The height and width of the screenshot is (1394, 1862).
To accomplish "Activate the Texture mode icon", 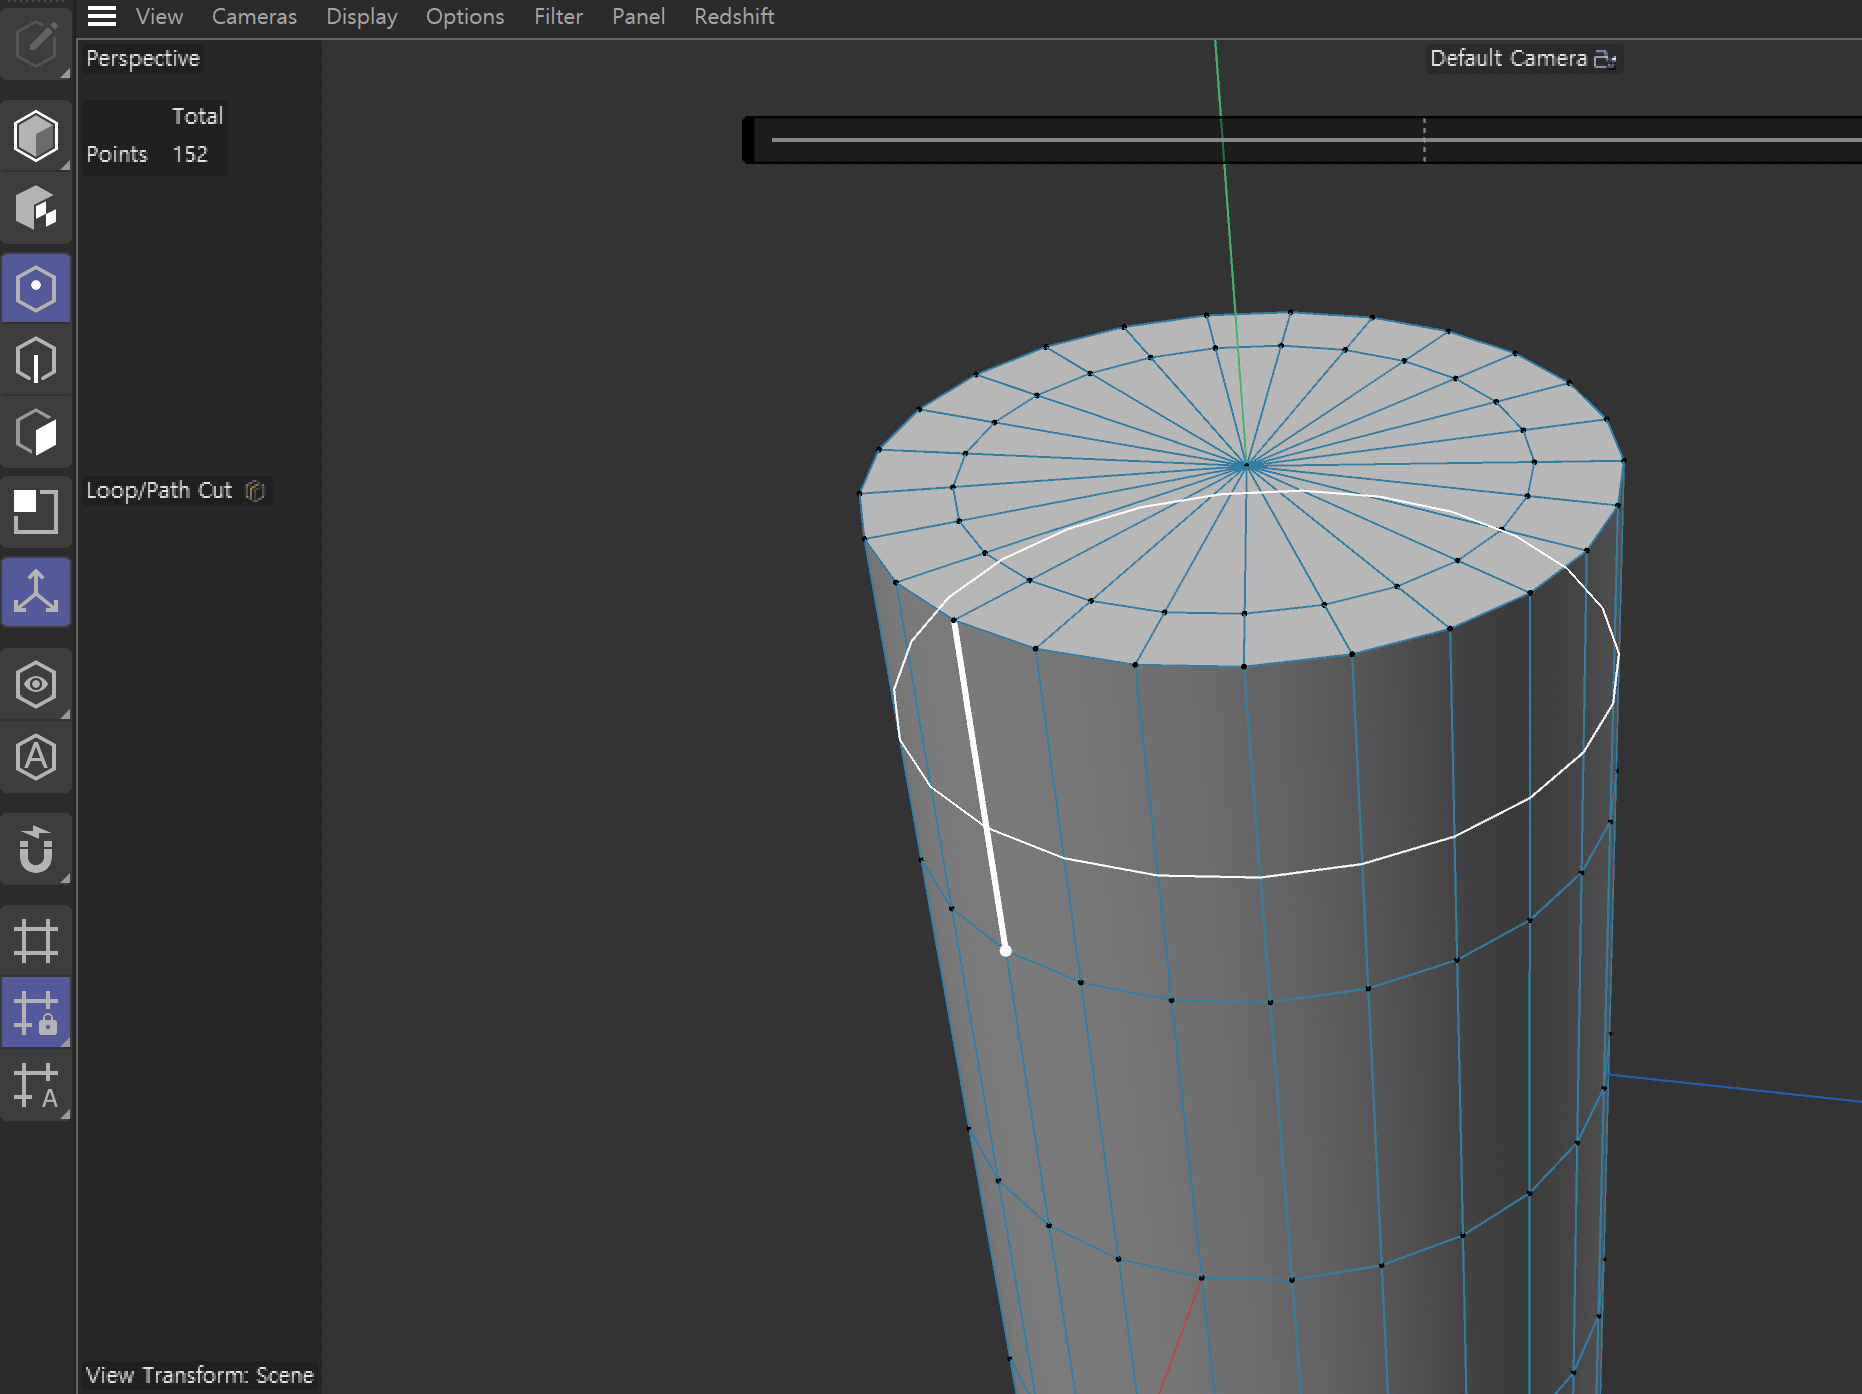I will 36,209.
